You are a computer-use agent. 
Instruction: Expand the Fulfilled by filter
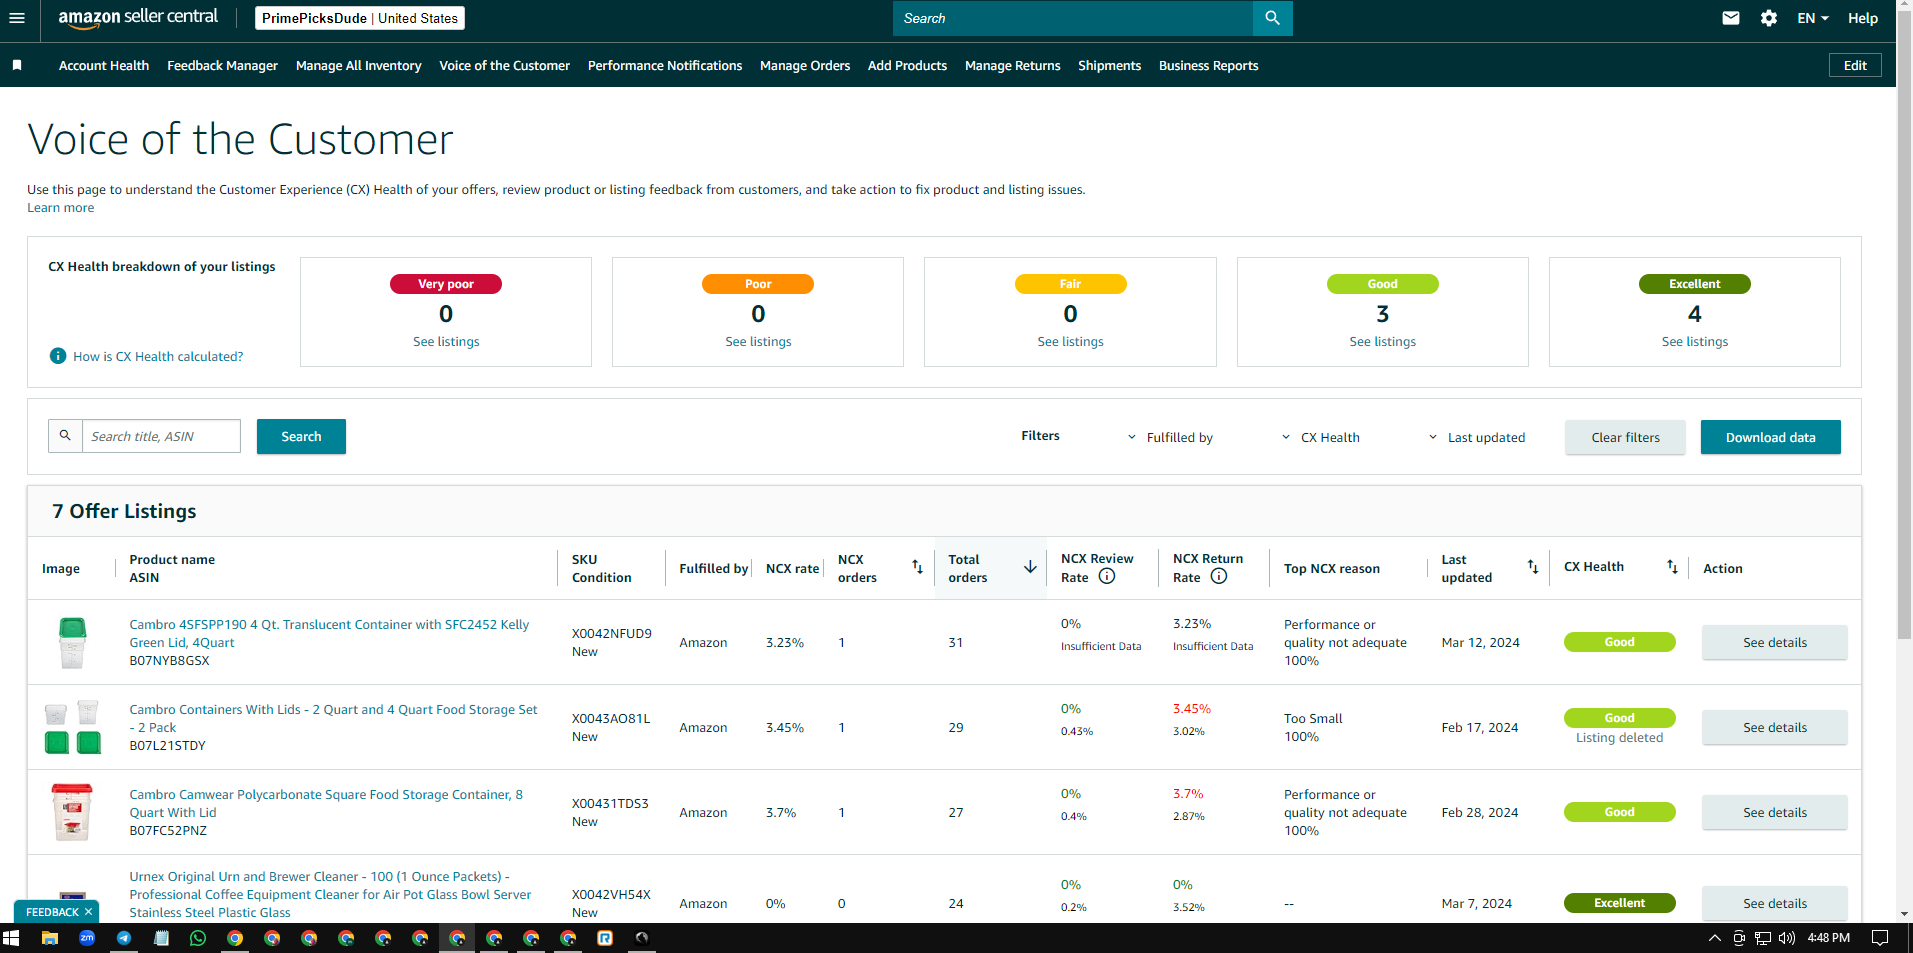[1170, 437]
